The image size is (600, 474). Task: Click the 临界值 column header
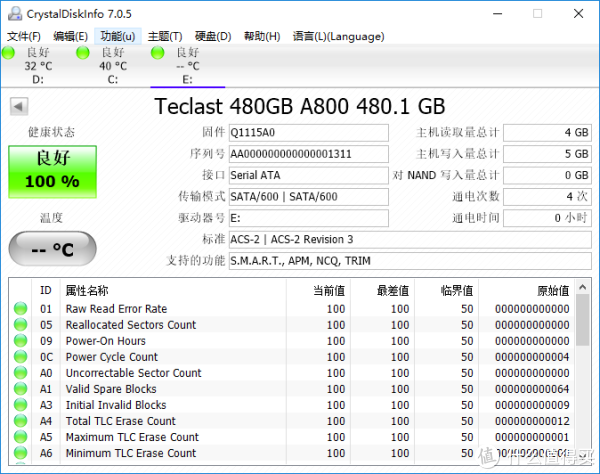coord(447,290)
